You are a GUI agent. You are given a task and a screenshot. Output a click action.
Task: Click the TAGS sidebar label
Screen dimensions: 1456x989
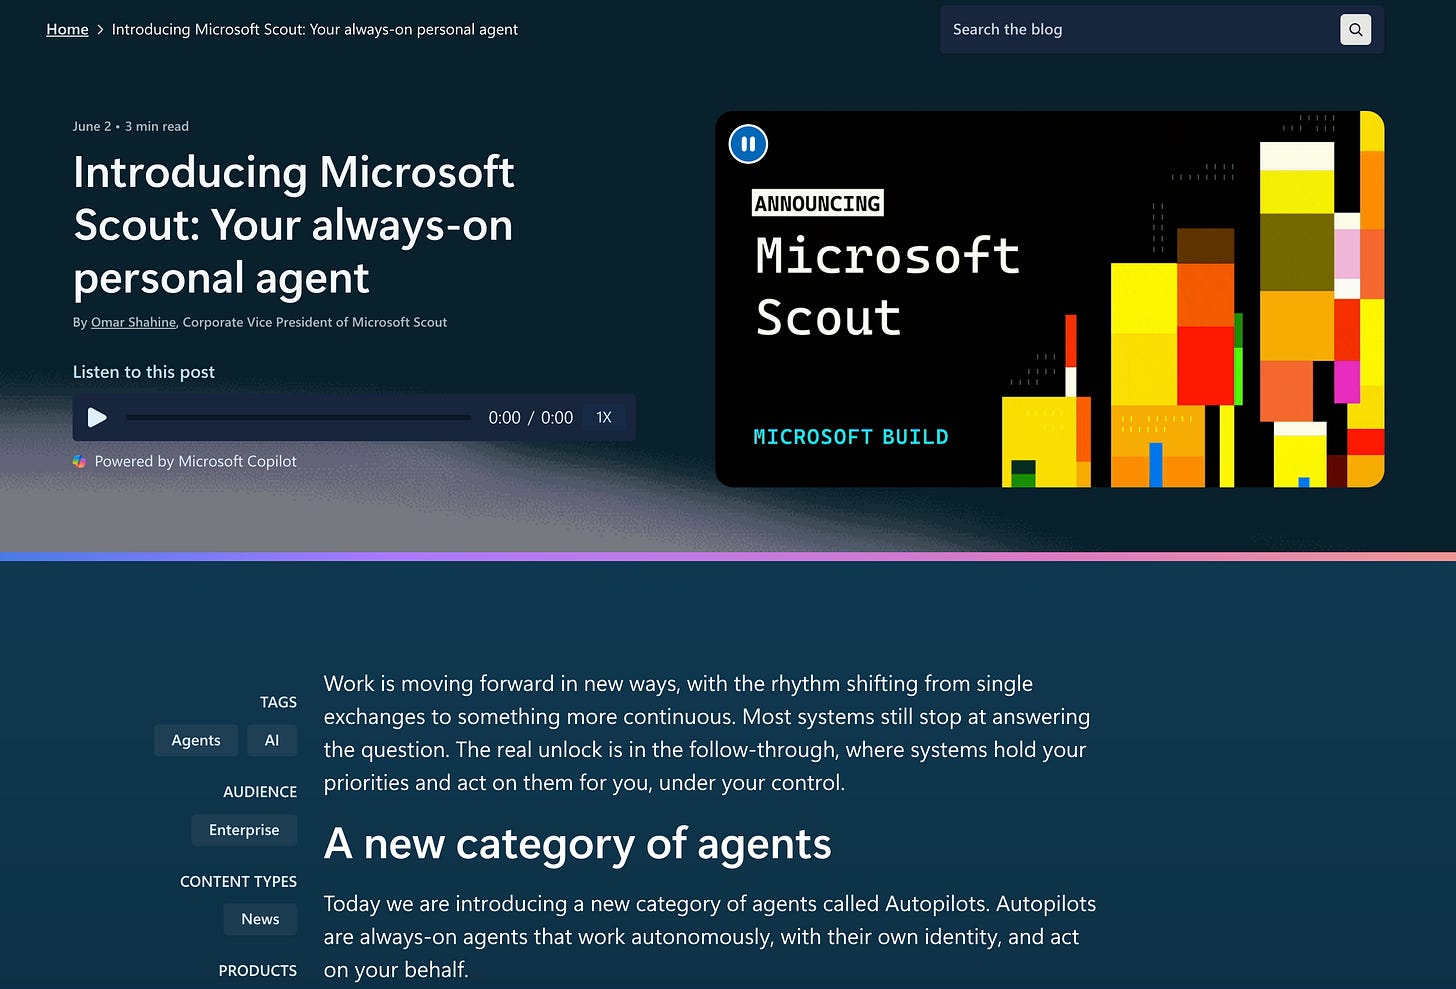(x=278, y=702)
